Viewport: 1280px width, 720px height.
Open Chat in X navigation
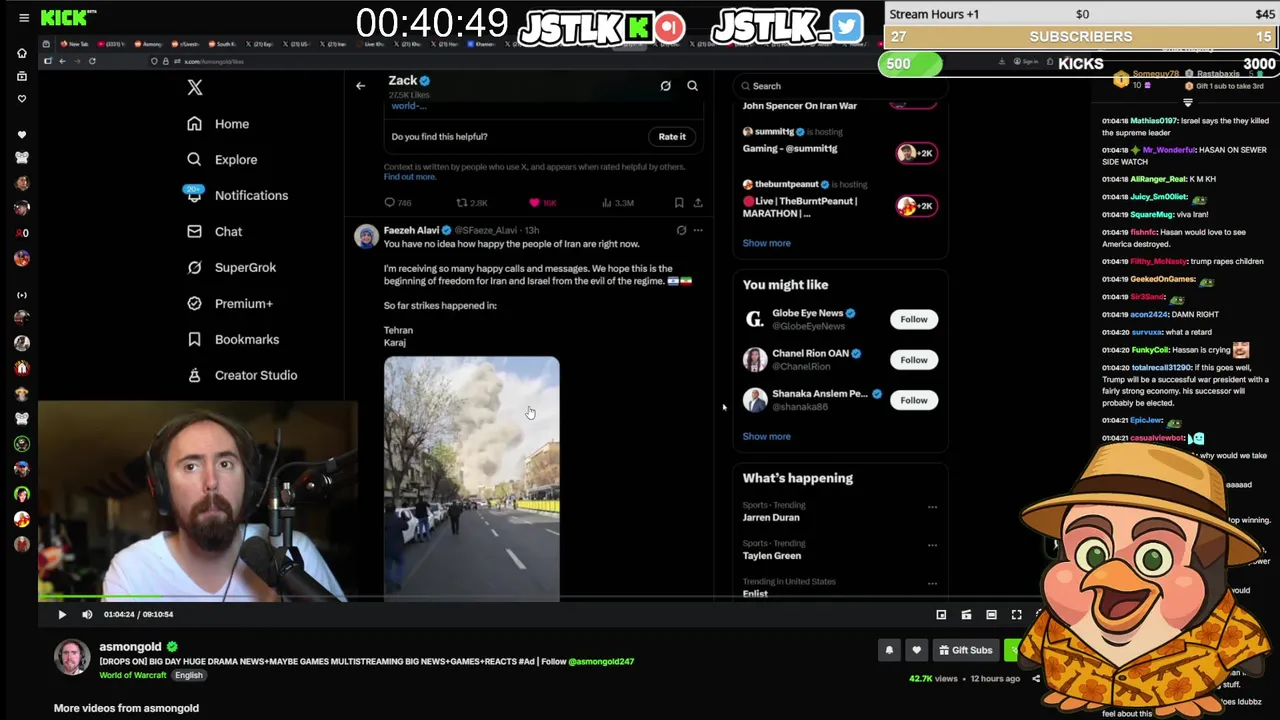214,232
